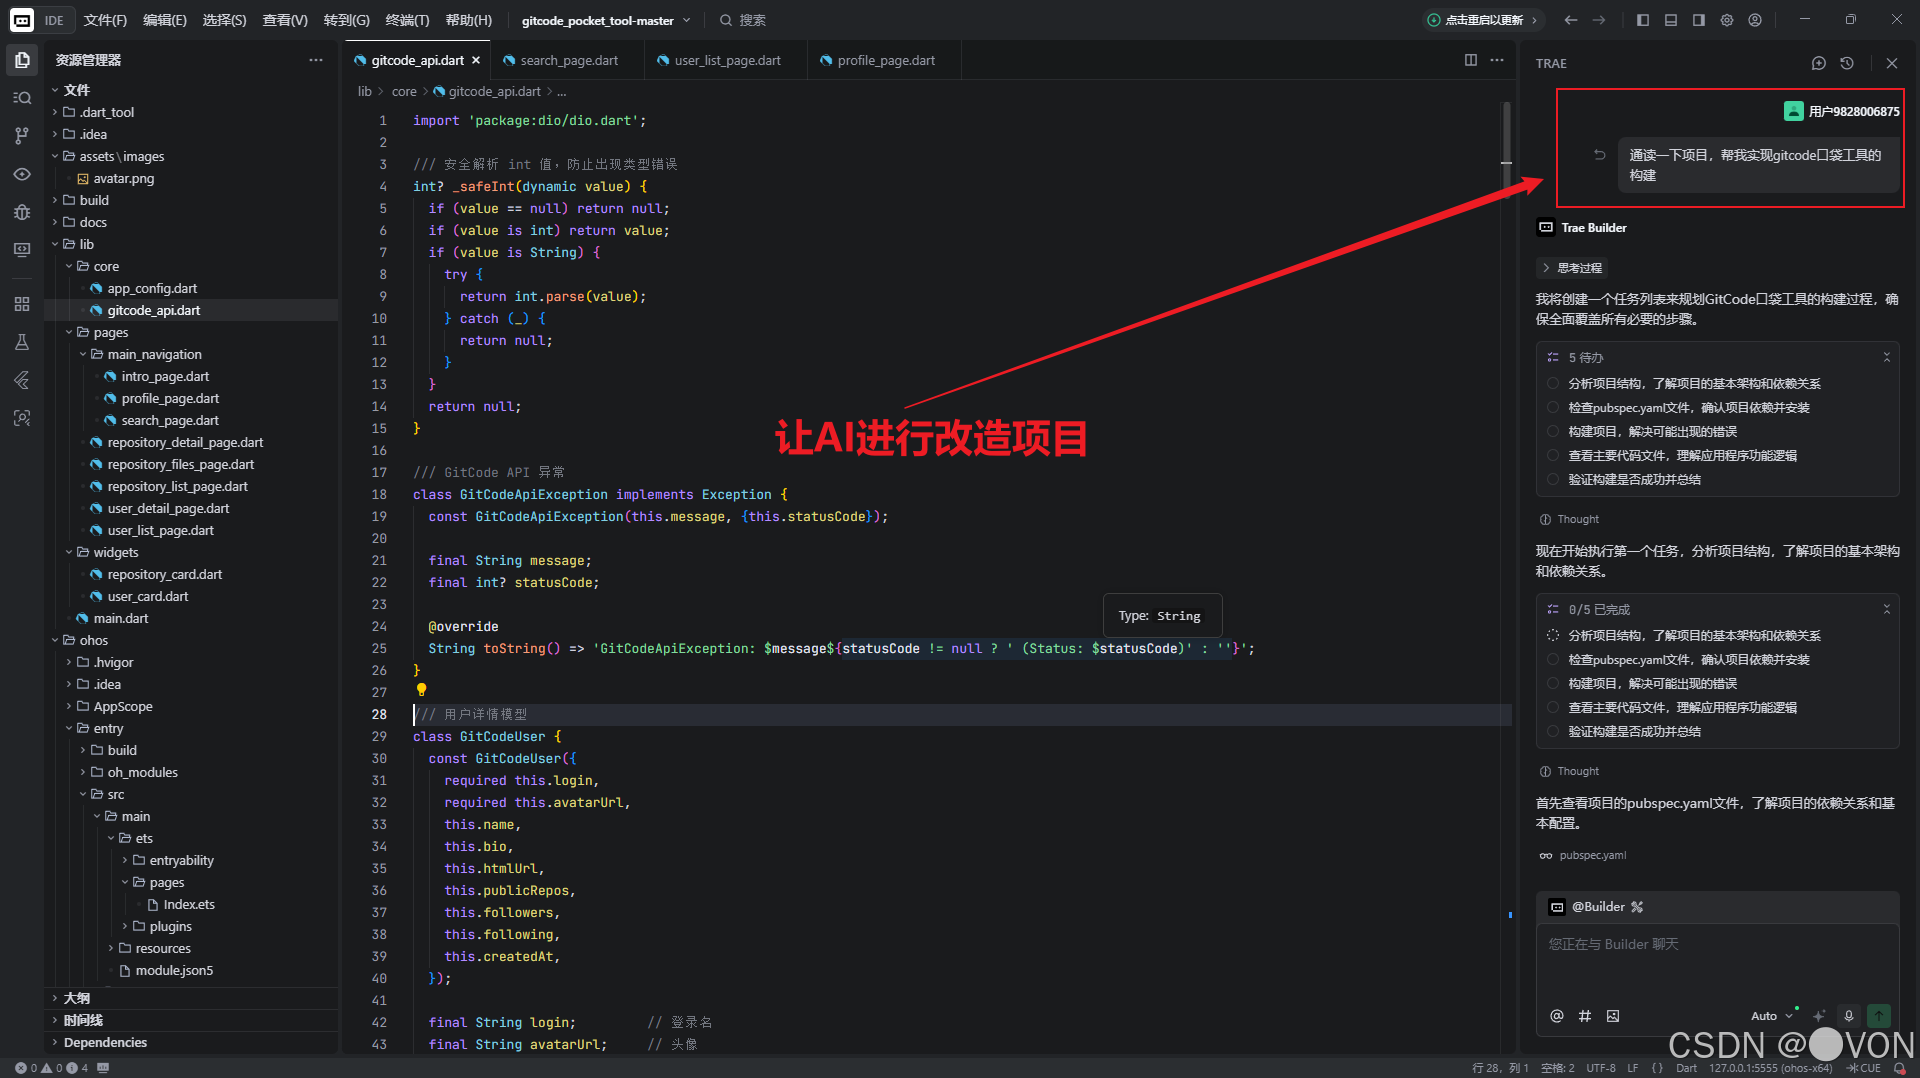The image size is (1920, 1078).
Task: Toggle the CUE indicator in status bar
Action: click(x=1864, y=1068)
